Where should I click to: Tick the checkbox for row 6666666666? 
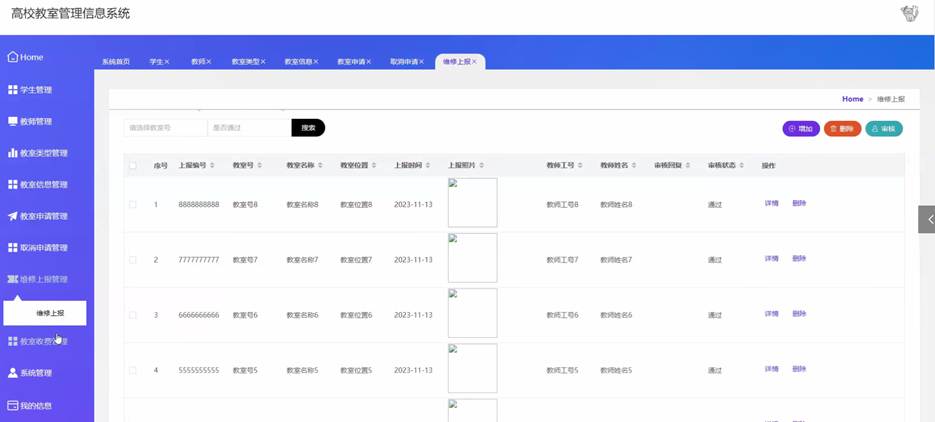pyautogui.click(x=132, y=315)
